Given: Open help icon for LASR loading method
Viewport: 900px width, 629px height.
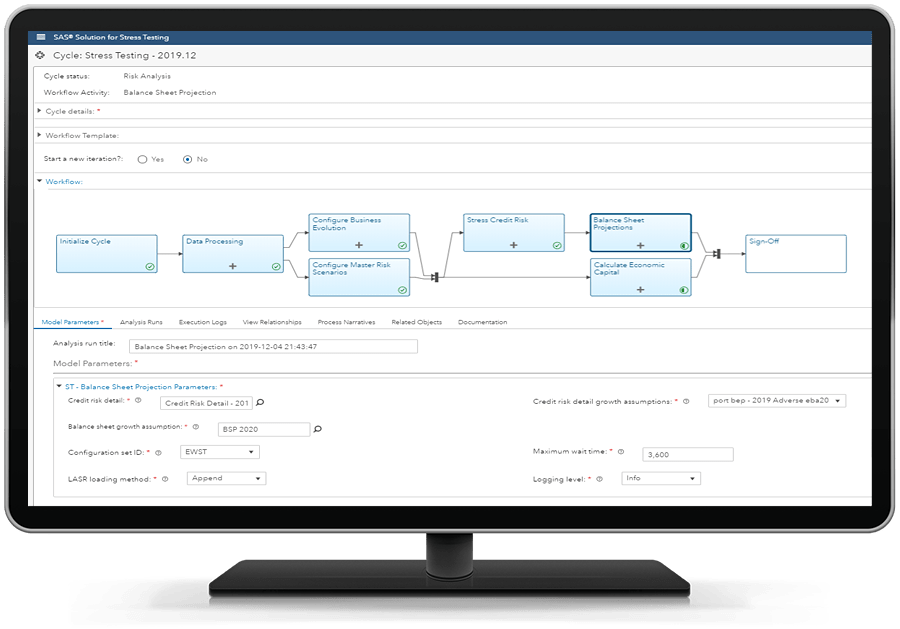Looking at the screenshot, I should 165,479.
